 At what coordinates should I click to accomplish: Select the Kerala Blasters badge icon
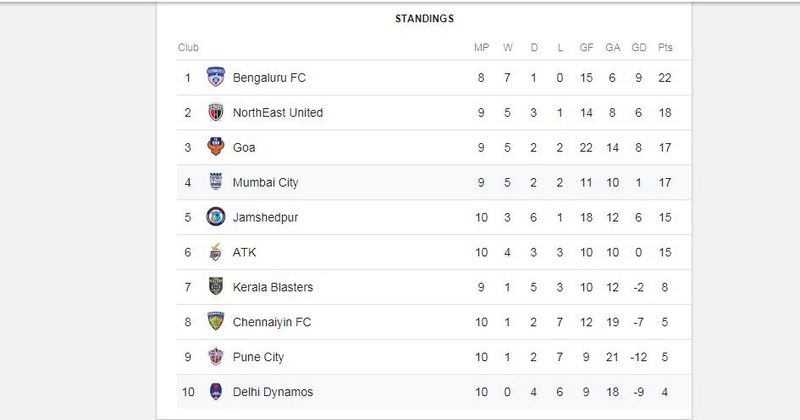[x=216, y=287]
